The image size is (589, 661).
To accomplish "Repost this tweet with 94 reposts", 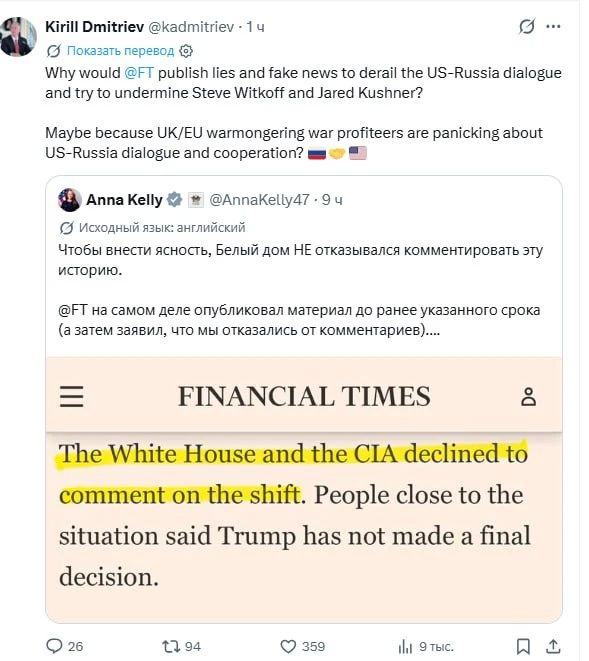I will coord(181,646).
